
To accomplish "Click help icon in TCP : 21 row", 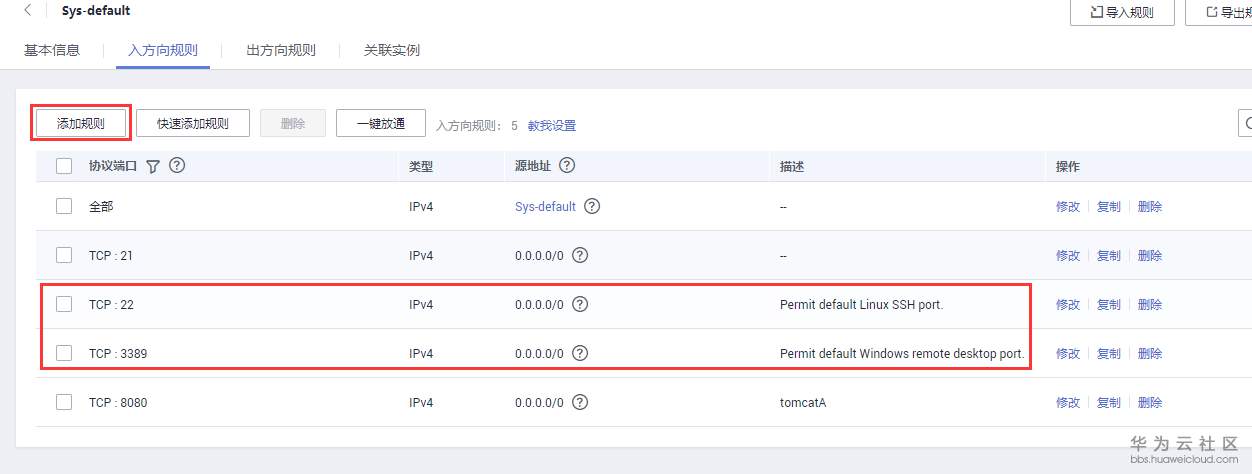I will [x=580, y=255].
